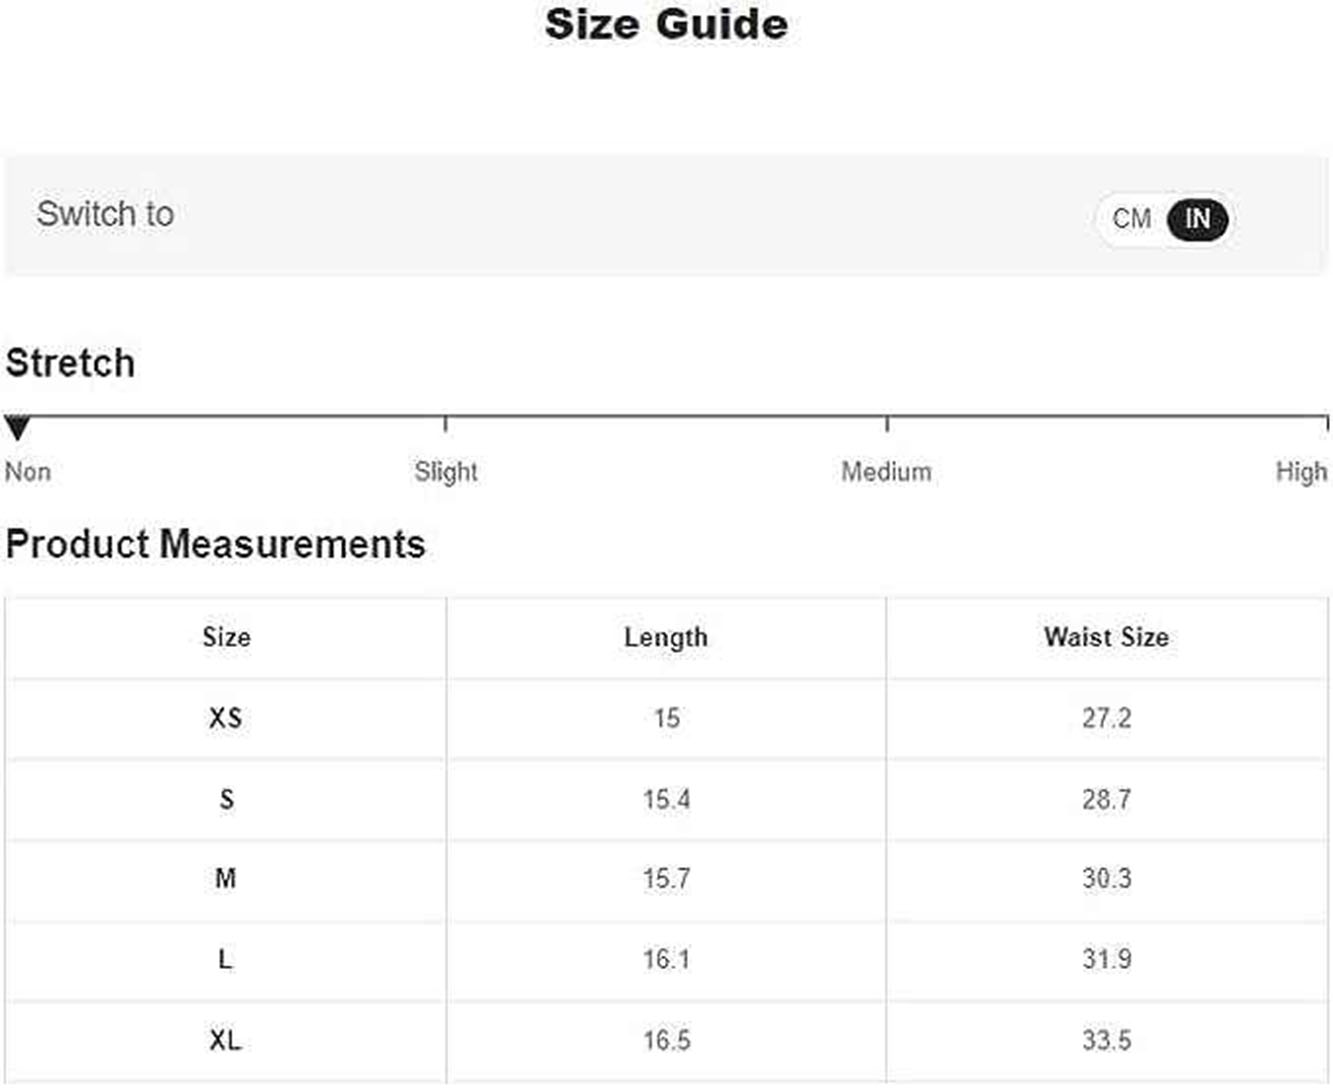Click the Non stretch label

click(x=28, y=471)
